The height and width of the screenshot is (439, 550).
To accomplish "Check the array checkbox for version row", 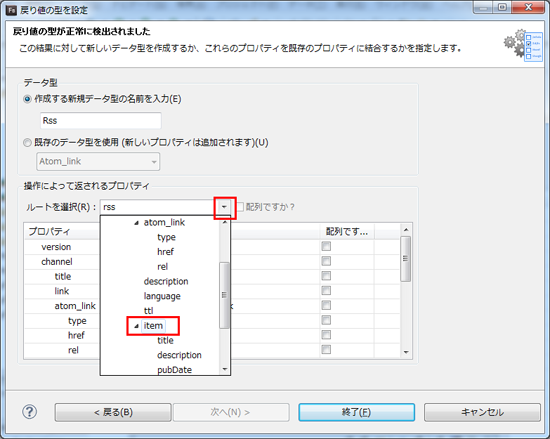I will 326,246.
